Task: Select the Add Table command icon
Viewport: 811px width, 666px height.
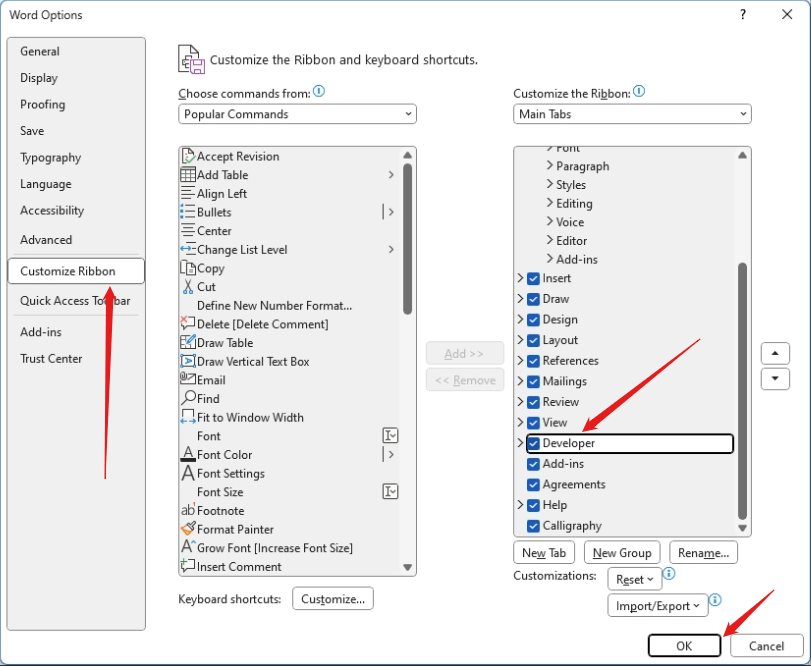Action: click(188, 175)
